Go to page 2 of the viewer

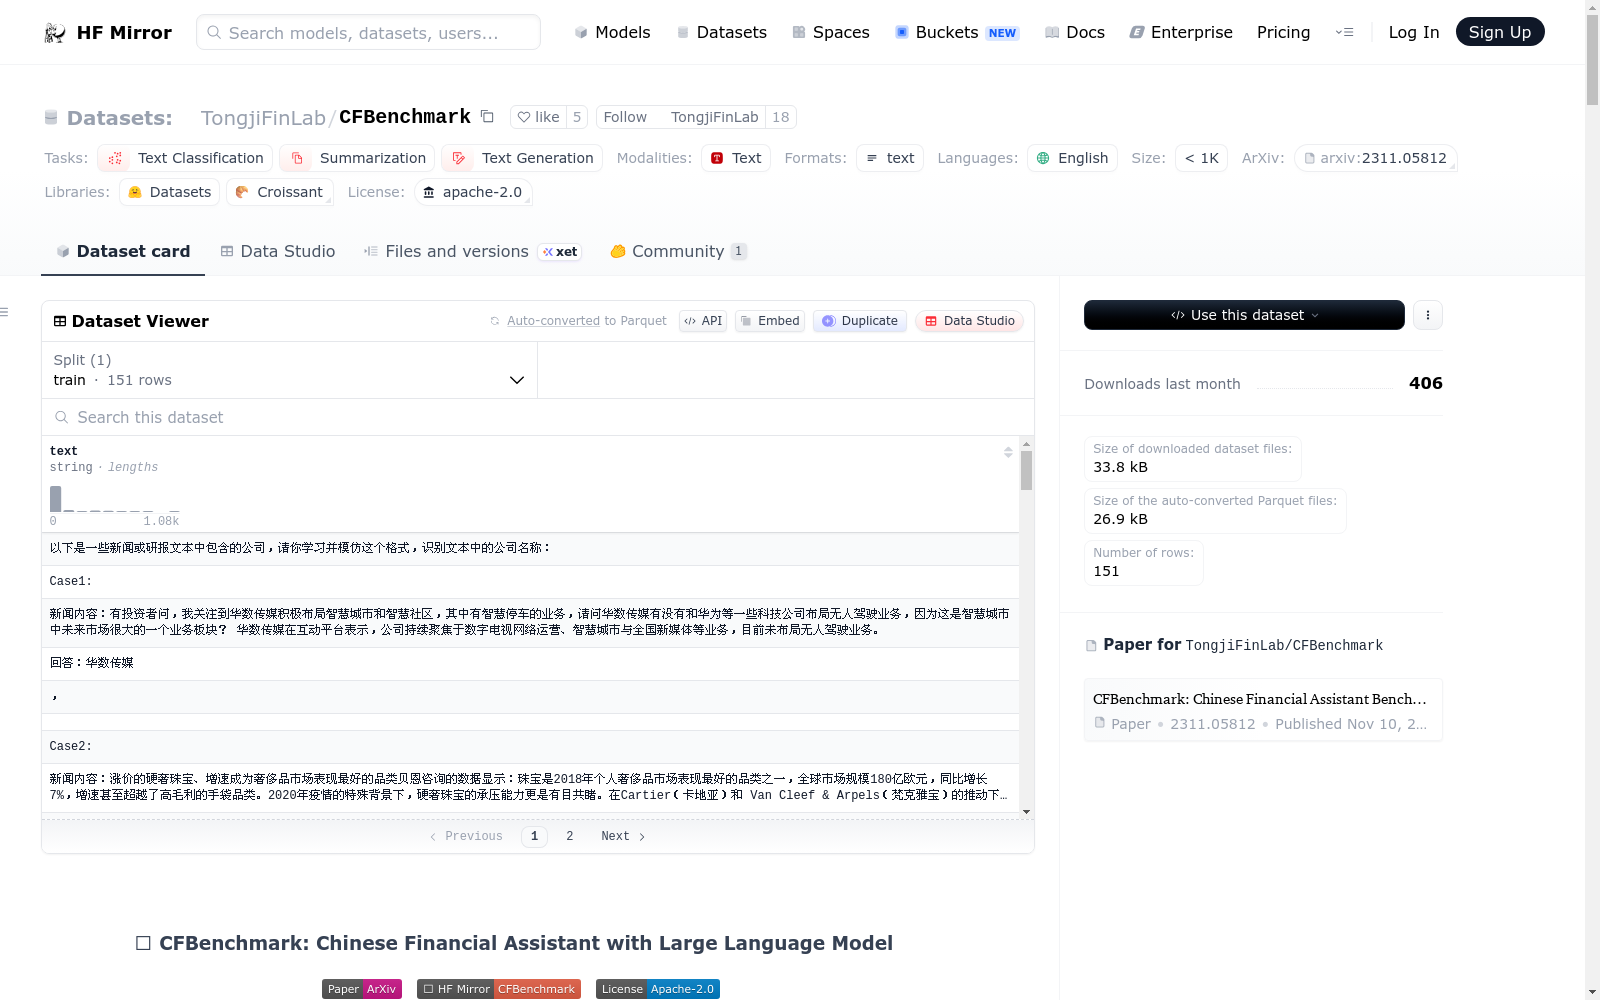[x=570, y=836]
